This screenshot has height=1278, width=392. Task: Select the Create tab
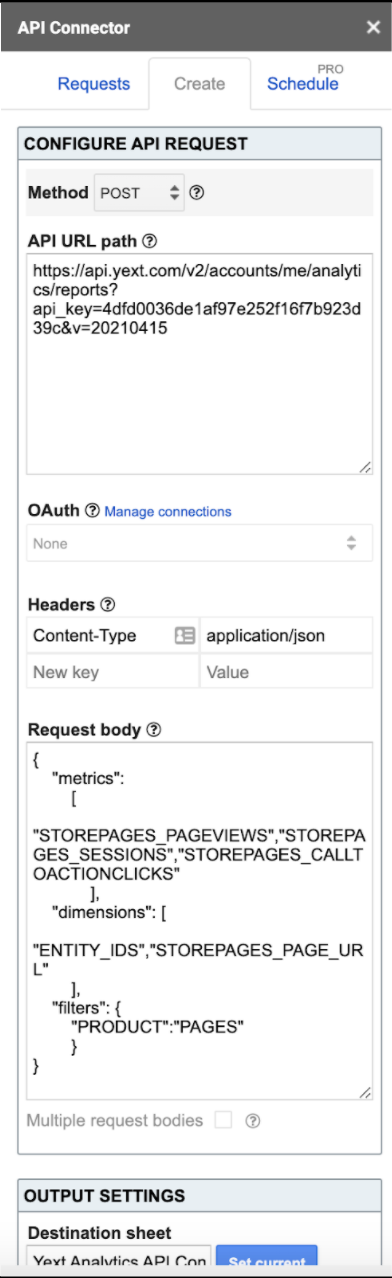(x=199, y=84)
